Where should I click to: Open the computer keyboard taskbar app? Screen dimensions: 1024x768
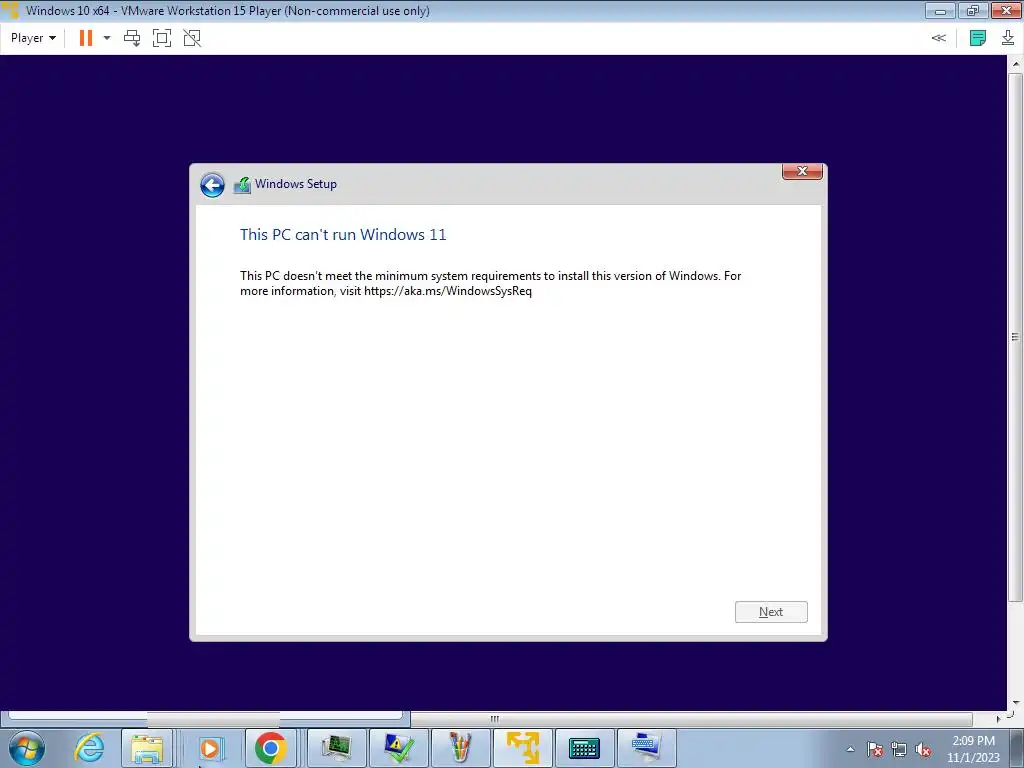coord(647,748)
